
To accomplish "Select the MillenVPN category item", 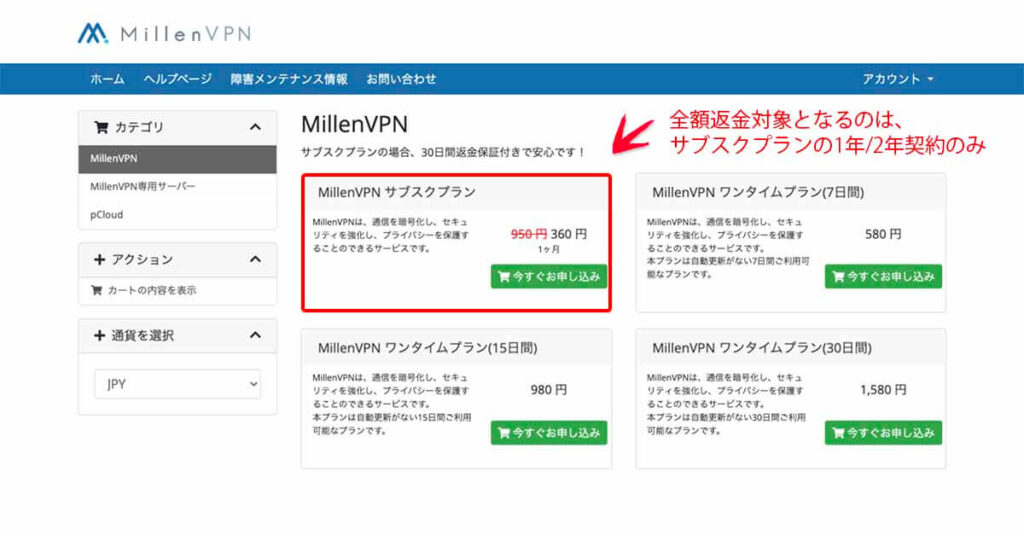I will 178,159.
